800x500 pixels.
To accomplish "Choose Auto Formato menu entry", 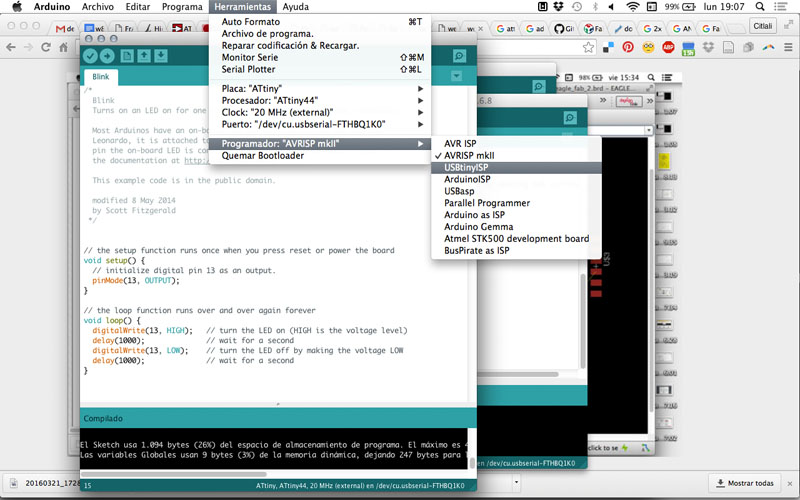I will [320, 22].
